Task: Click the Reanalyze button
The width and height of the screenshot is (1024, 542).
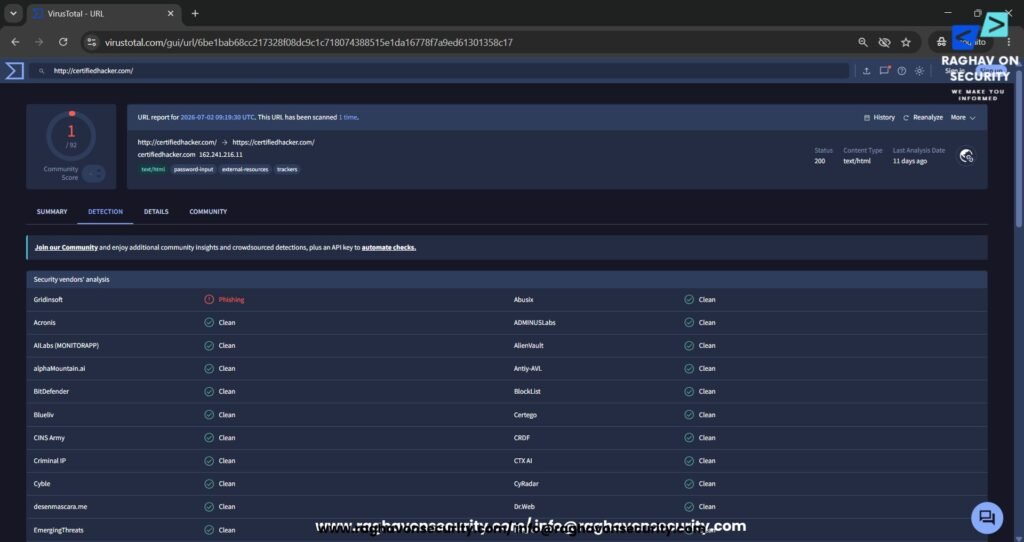Action: pyautogui.click(x=923, y=118)
